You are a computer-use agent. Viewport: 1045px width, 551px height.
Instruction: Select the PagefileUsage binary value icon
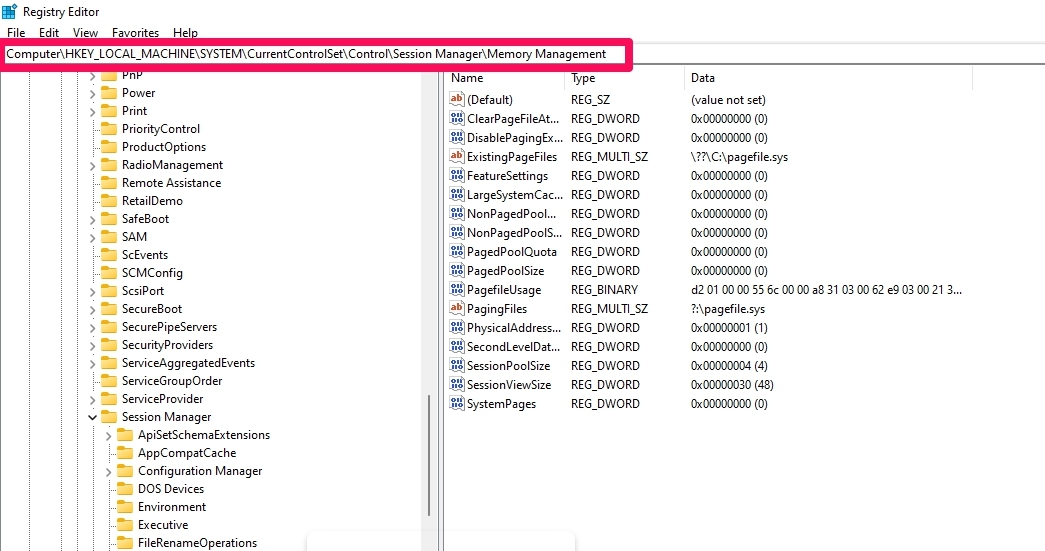(457, 290)
